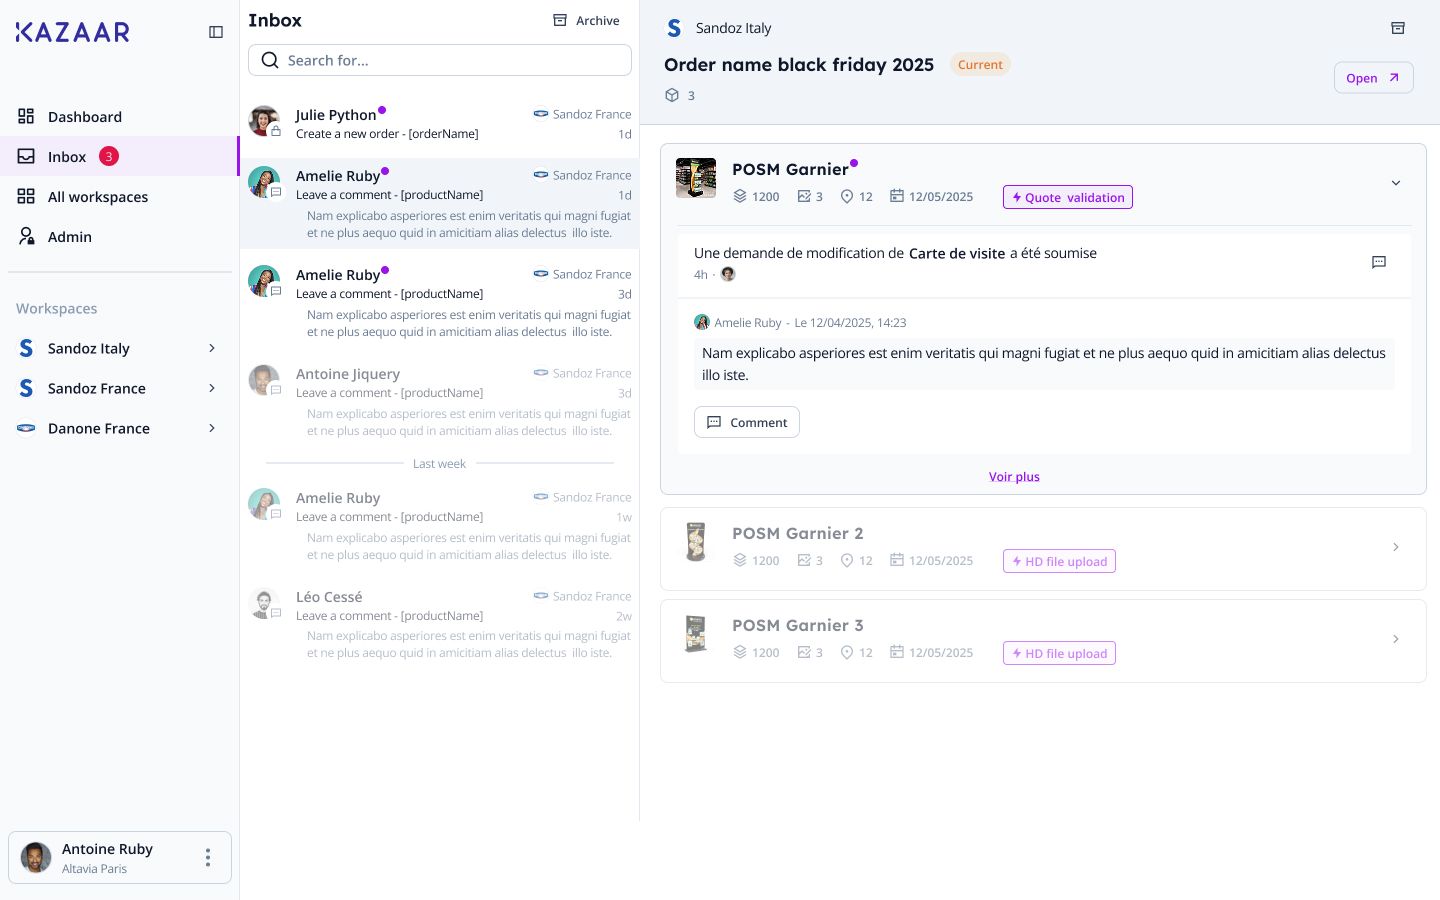Open the Antoine Jiquery message
This screenshot has width=1440, height=900.
click(440, 402)
